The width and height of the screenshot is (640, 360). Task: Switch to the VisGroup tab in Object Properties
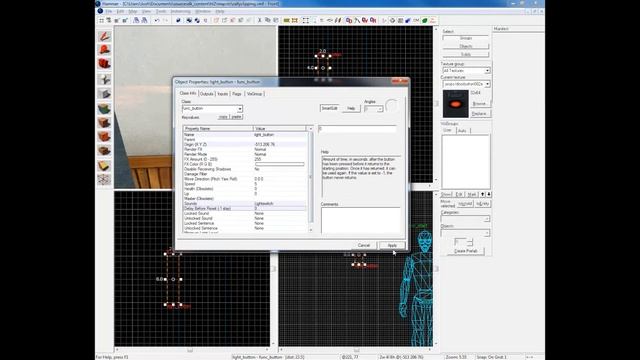pyautogui.click(x=254, y=94)
